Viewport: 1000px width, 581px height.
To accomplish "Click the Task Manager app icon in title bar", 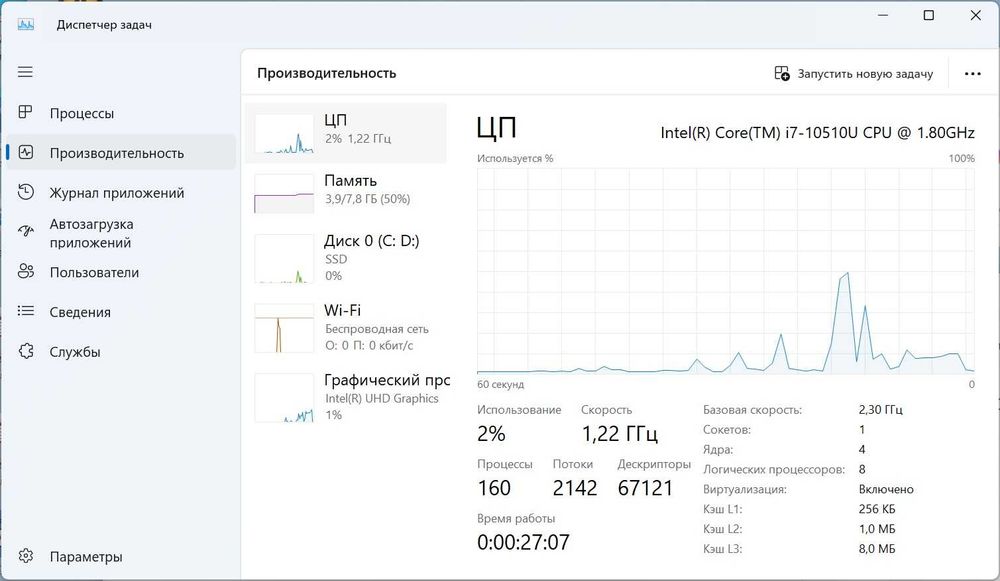I will 26,25.
